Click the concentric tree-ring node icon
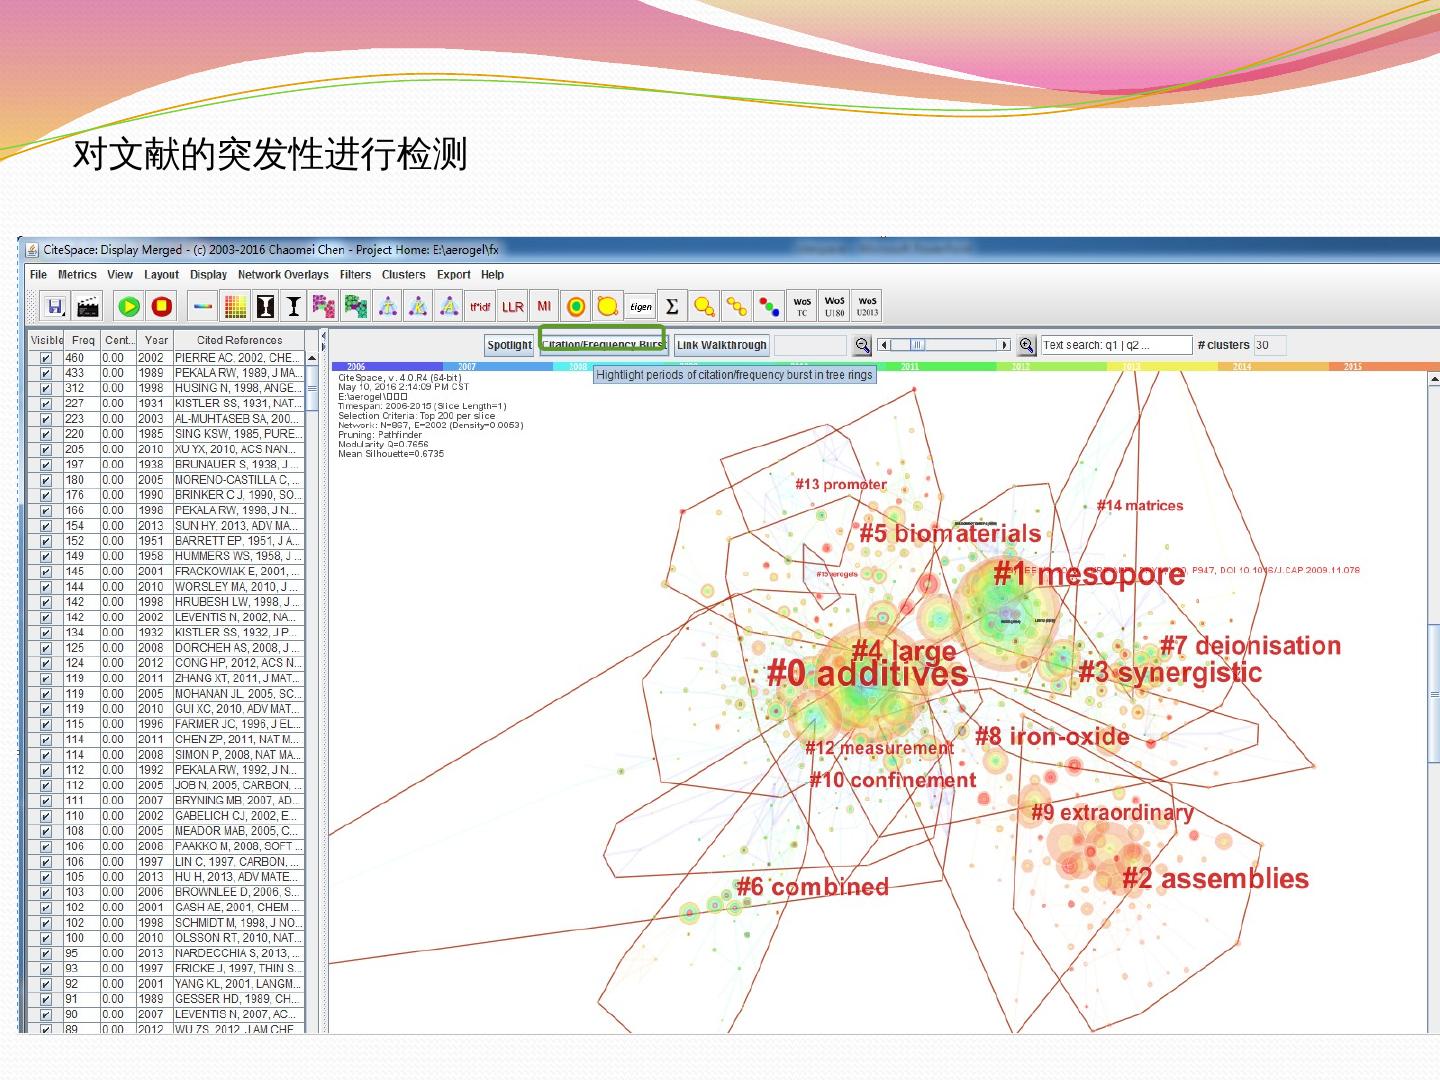Screen dimensions: 1440x1080 576,306
